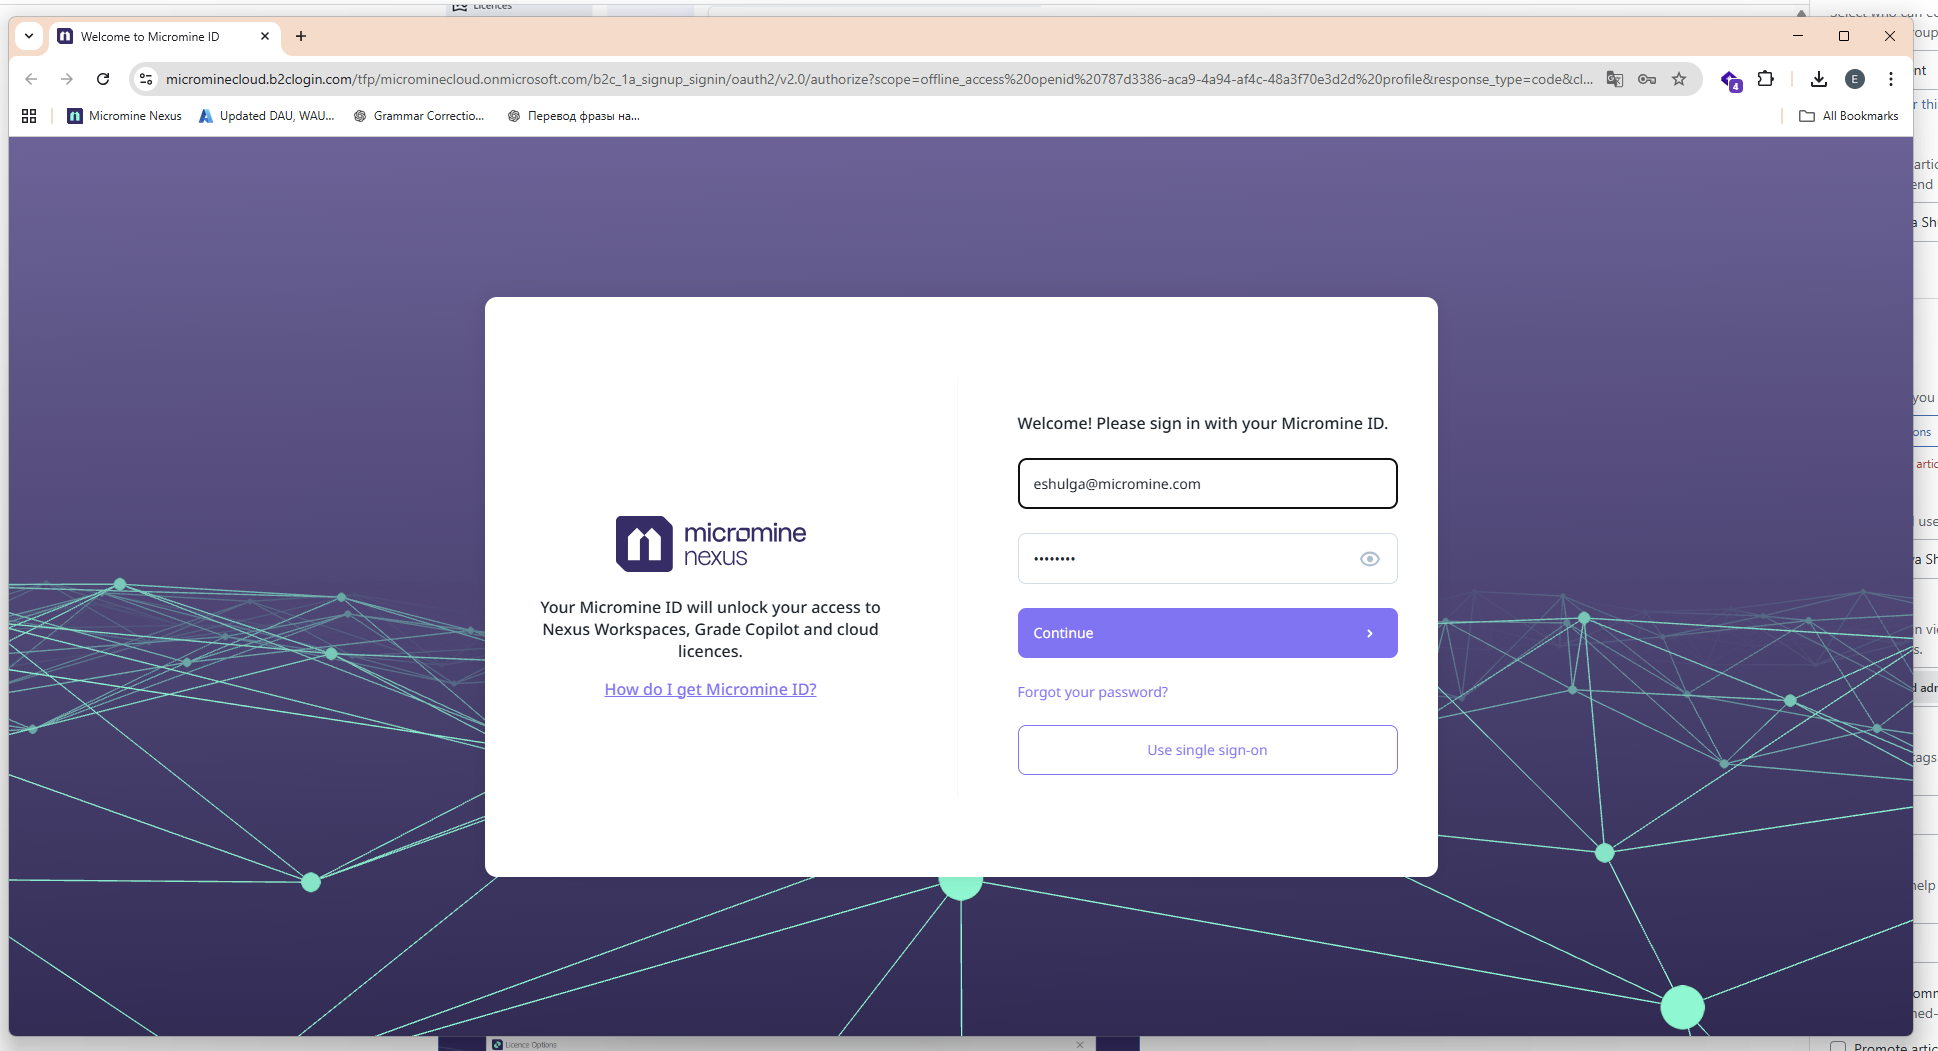The width and height of the screenshot is (1938, 1051).
Task: Close the Chrome window
Action: point(1890,36)
